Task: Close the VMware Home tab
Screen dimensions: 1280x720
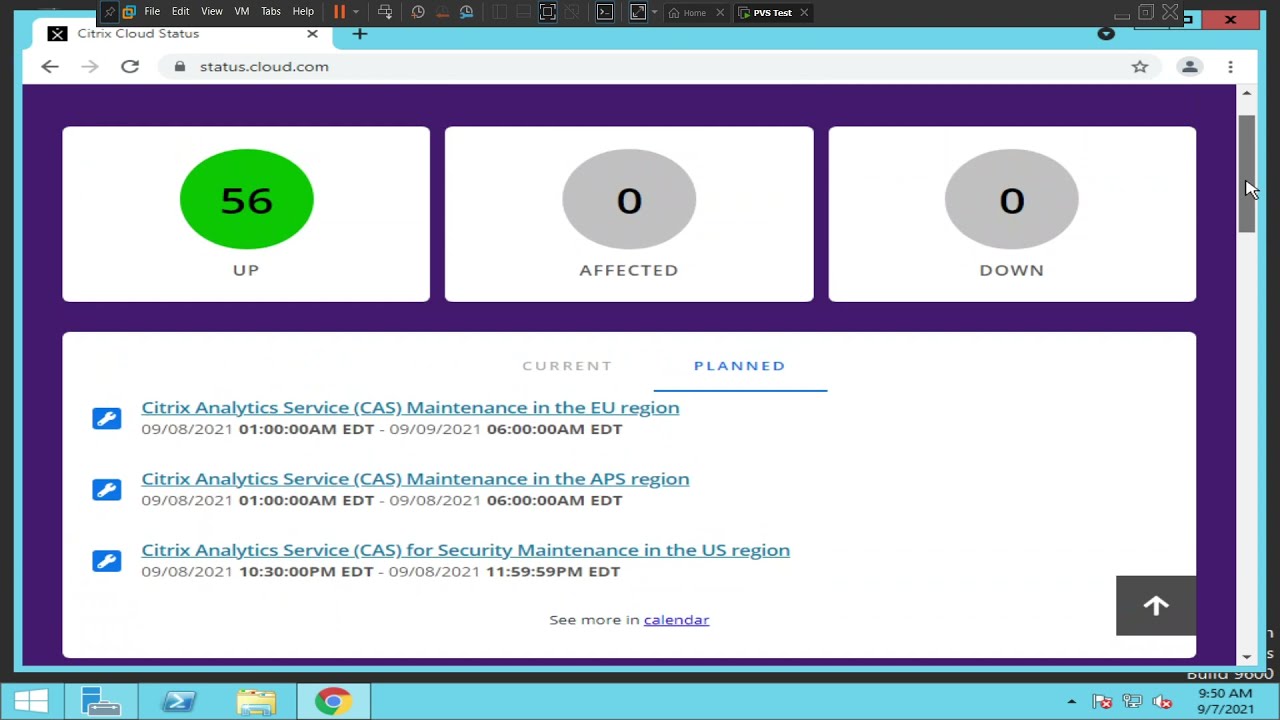Action: click(719, 13)
